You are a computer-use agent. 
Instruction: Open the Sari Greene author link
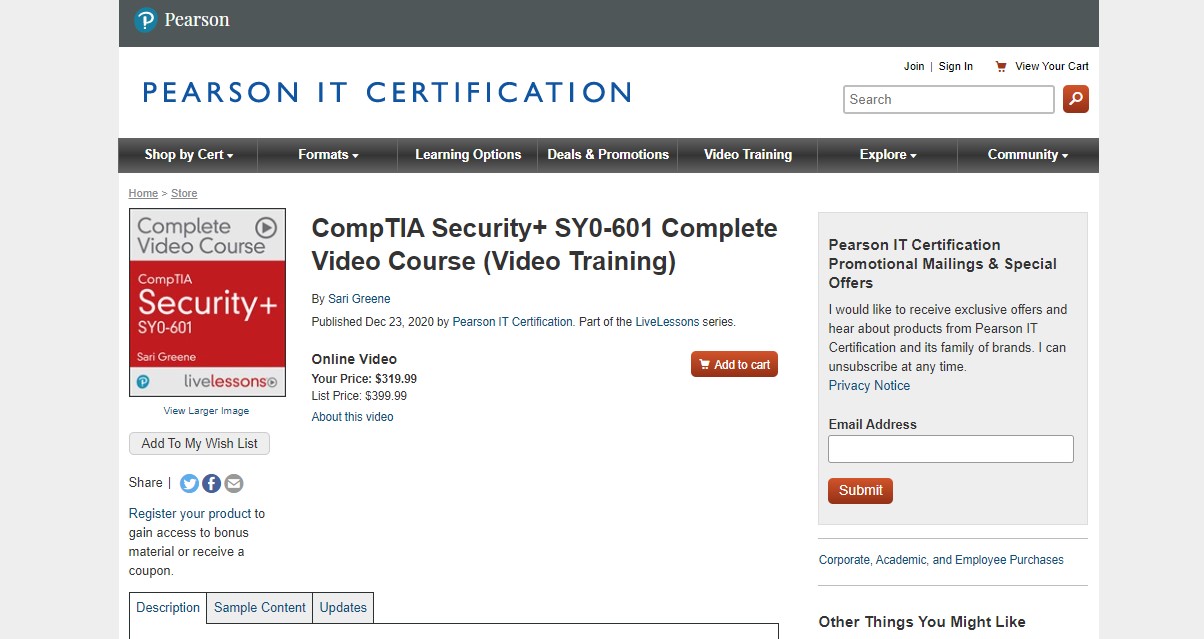(359, 299)
